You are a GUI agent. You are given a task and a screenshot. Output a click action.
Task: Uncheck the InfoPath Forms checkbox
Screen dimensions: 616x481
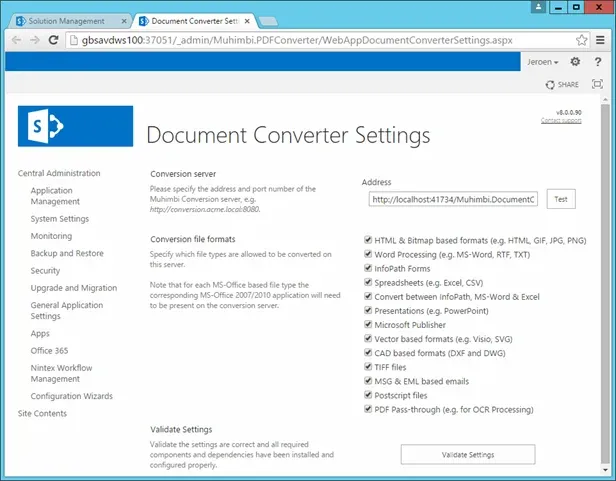pyautogui.click(x=368, y=268)
